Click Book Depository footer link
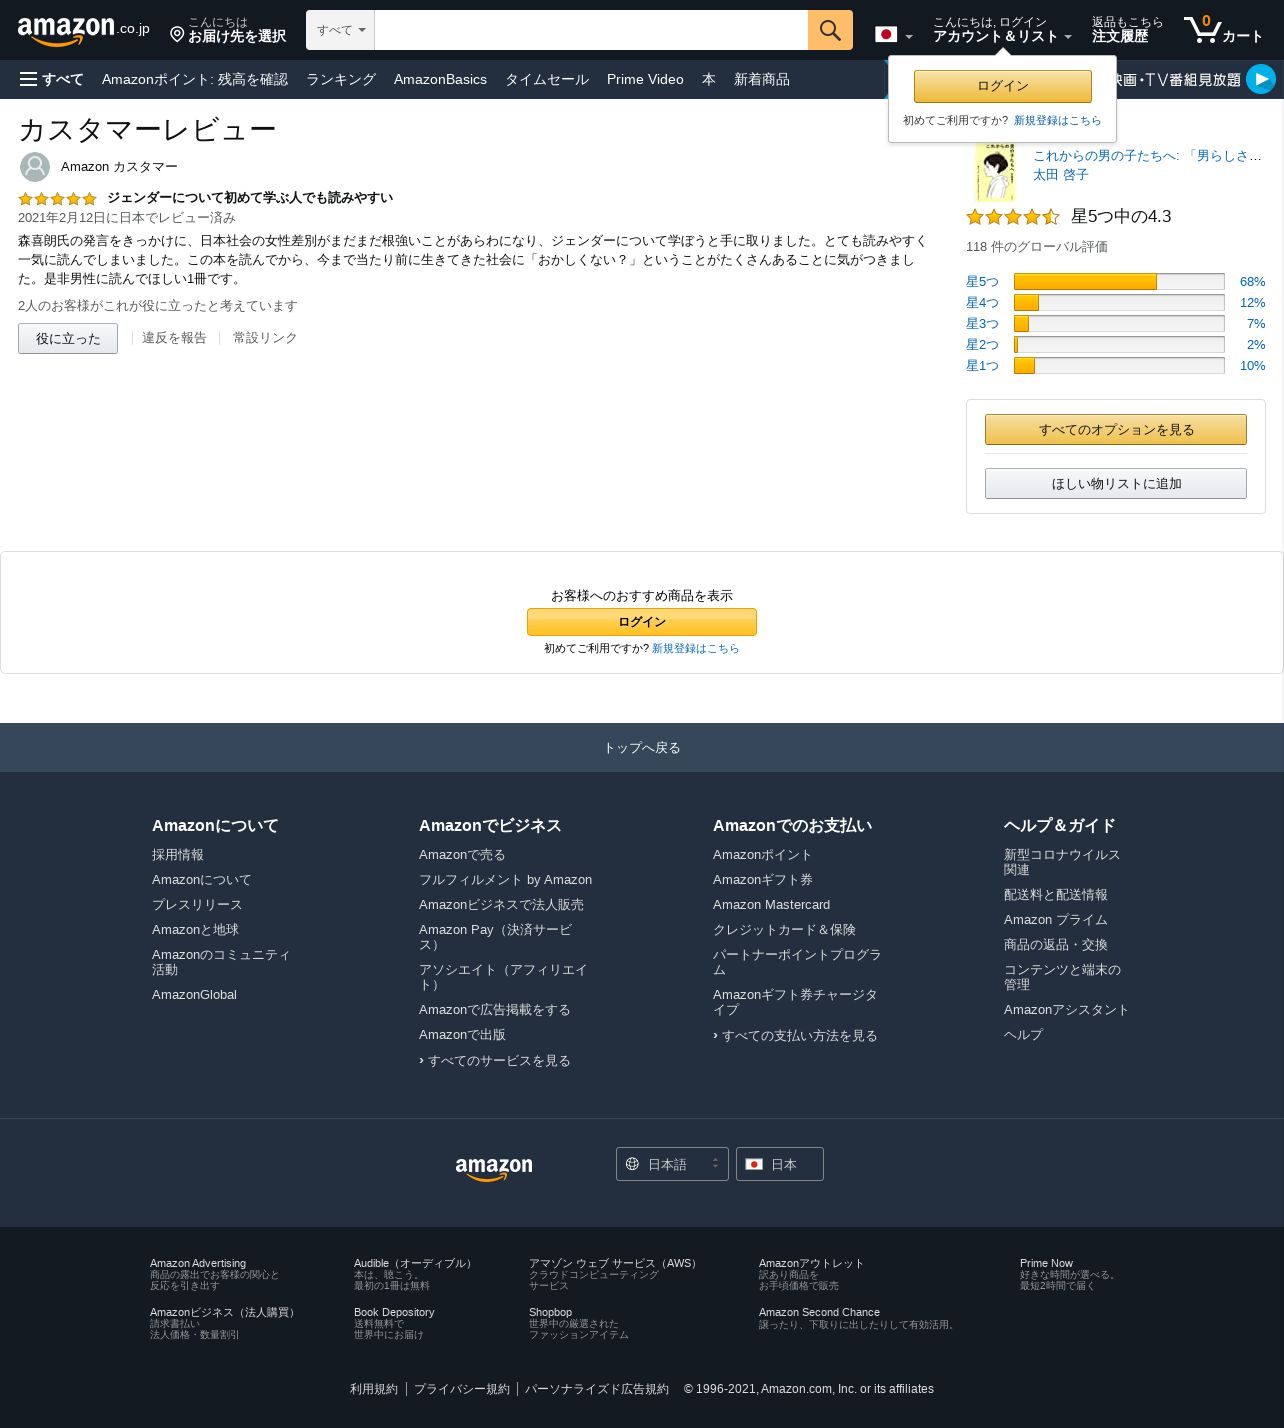This screenshot has width=1284, height=1428. tap(394, 1312)
